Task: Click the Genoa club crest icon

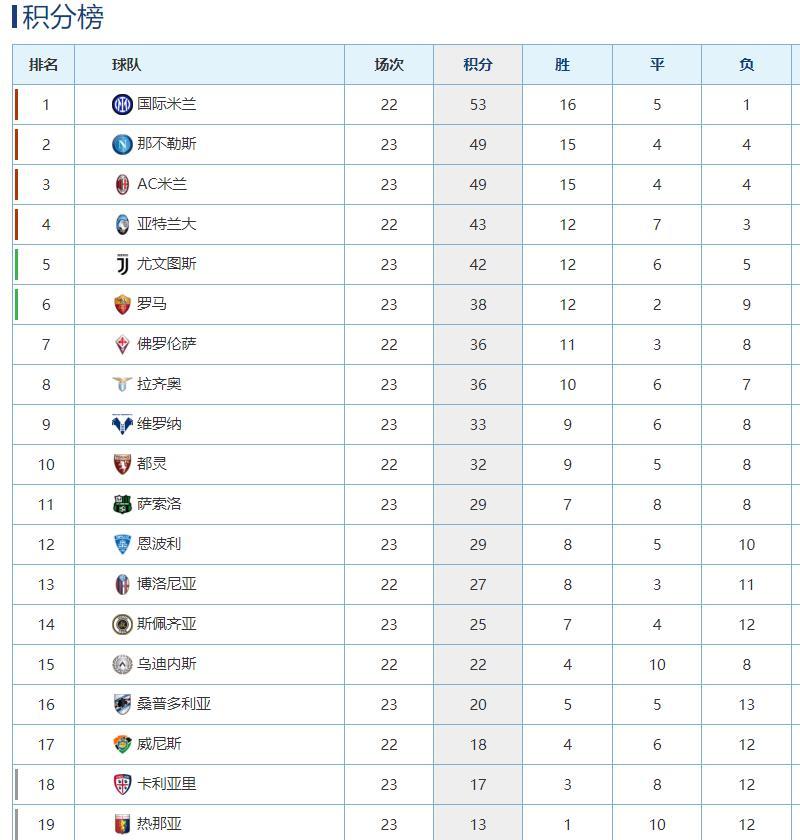Action: click(x=122, y=824)
